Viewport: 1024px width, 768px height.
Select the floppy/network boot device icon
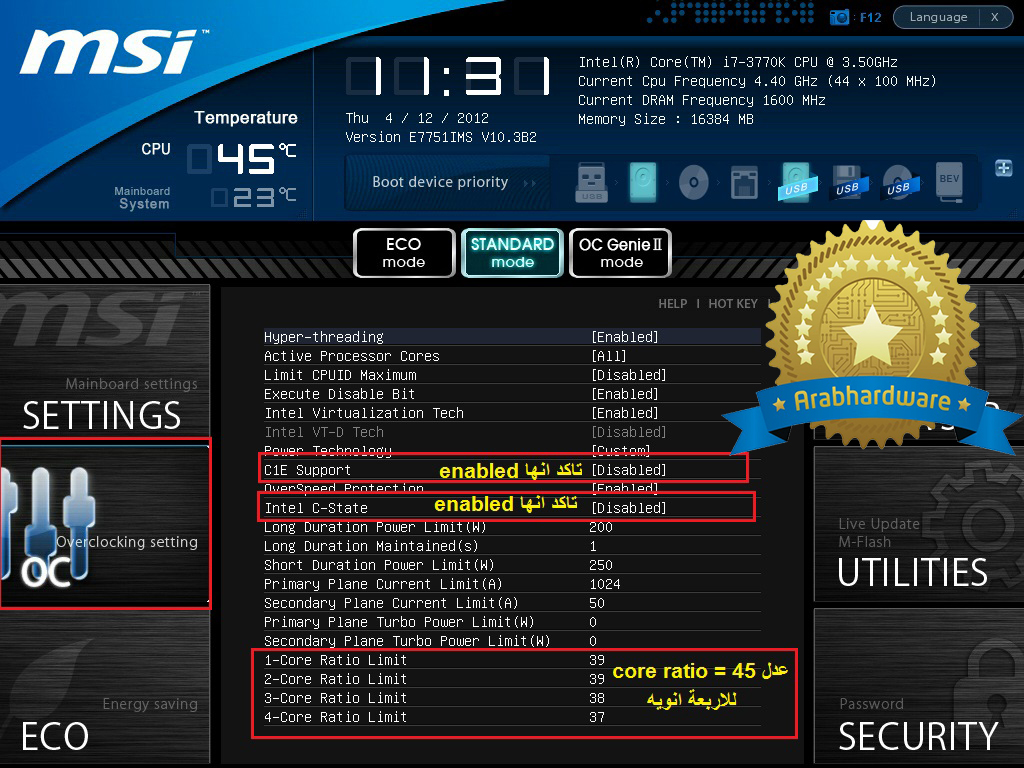[x=744, y=182]
